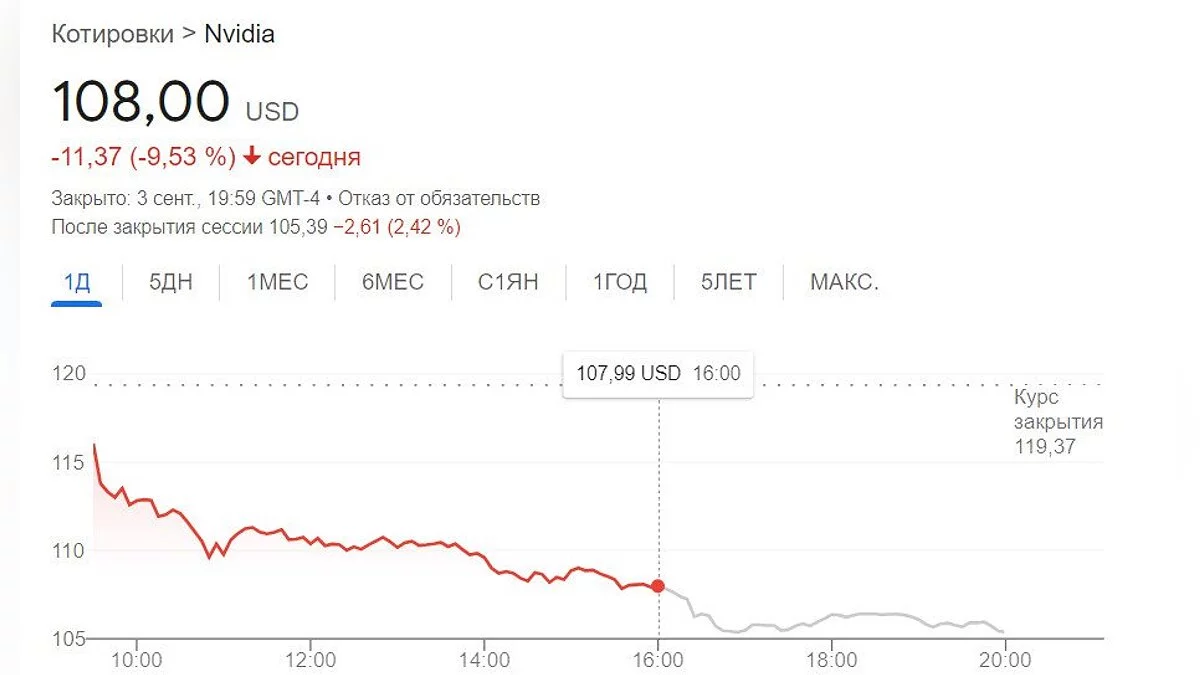Switch to the 5ДН range tab
This screenshot has width=1200, height=675.
click(171, 283)
